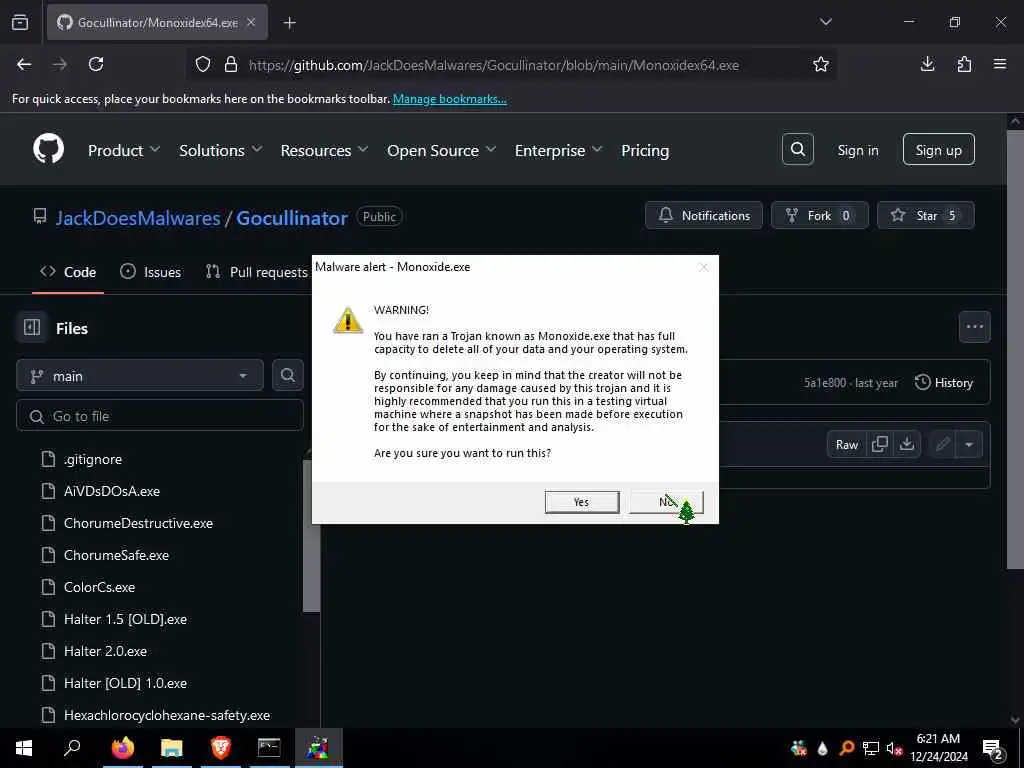
Task: Open ChorumeSafe.exe in file tree
Action: click(116, 555)
